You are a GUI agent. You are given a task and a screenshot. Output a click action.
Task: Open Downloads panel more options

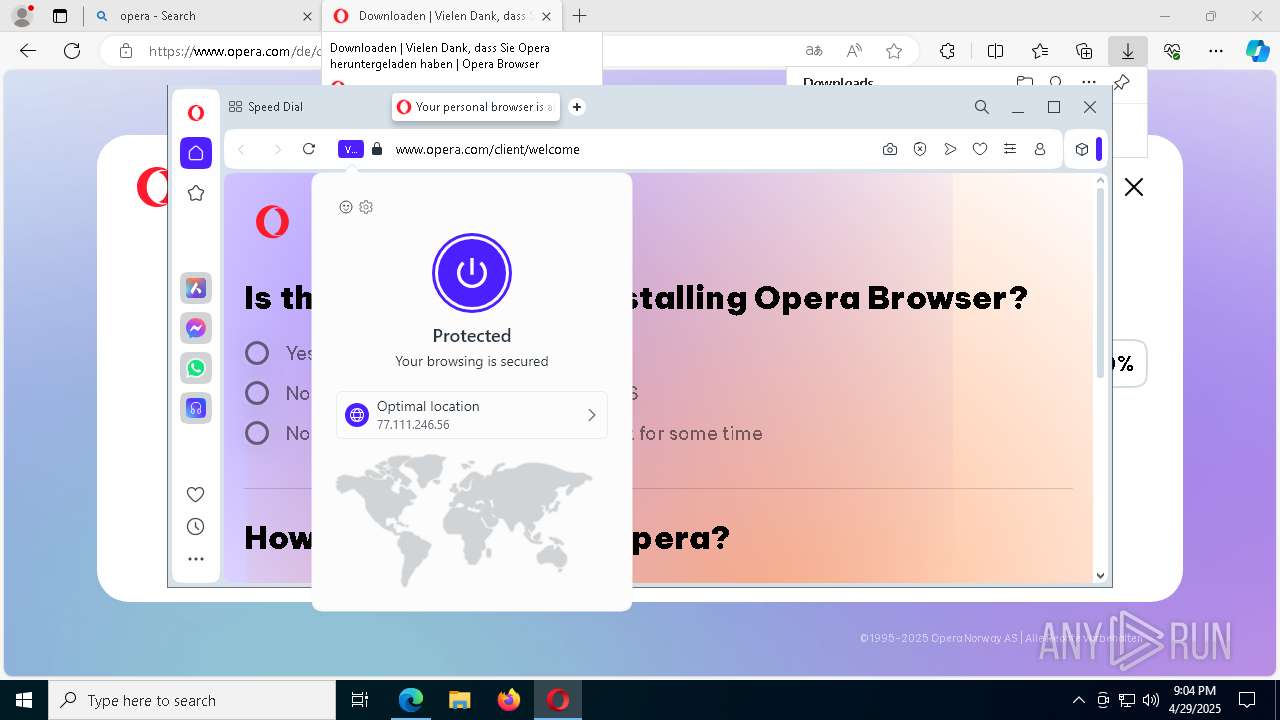[x=1089, y=83]
